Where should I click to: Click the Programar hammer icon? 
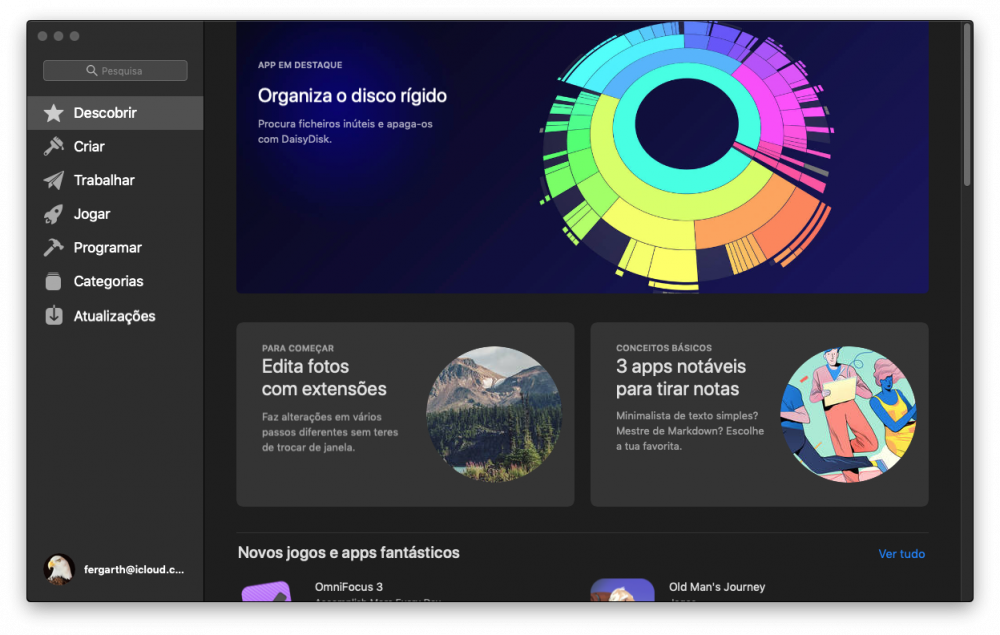point(54,247)
